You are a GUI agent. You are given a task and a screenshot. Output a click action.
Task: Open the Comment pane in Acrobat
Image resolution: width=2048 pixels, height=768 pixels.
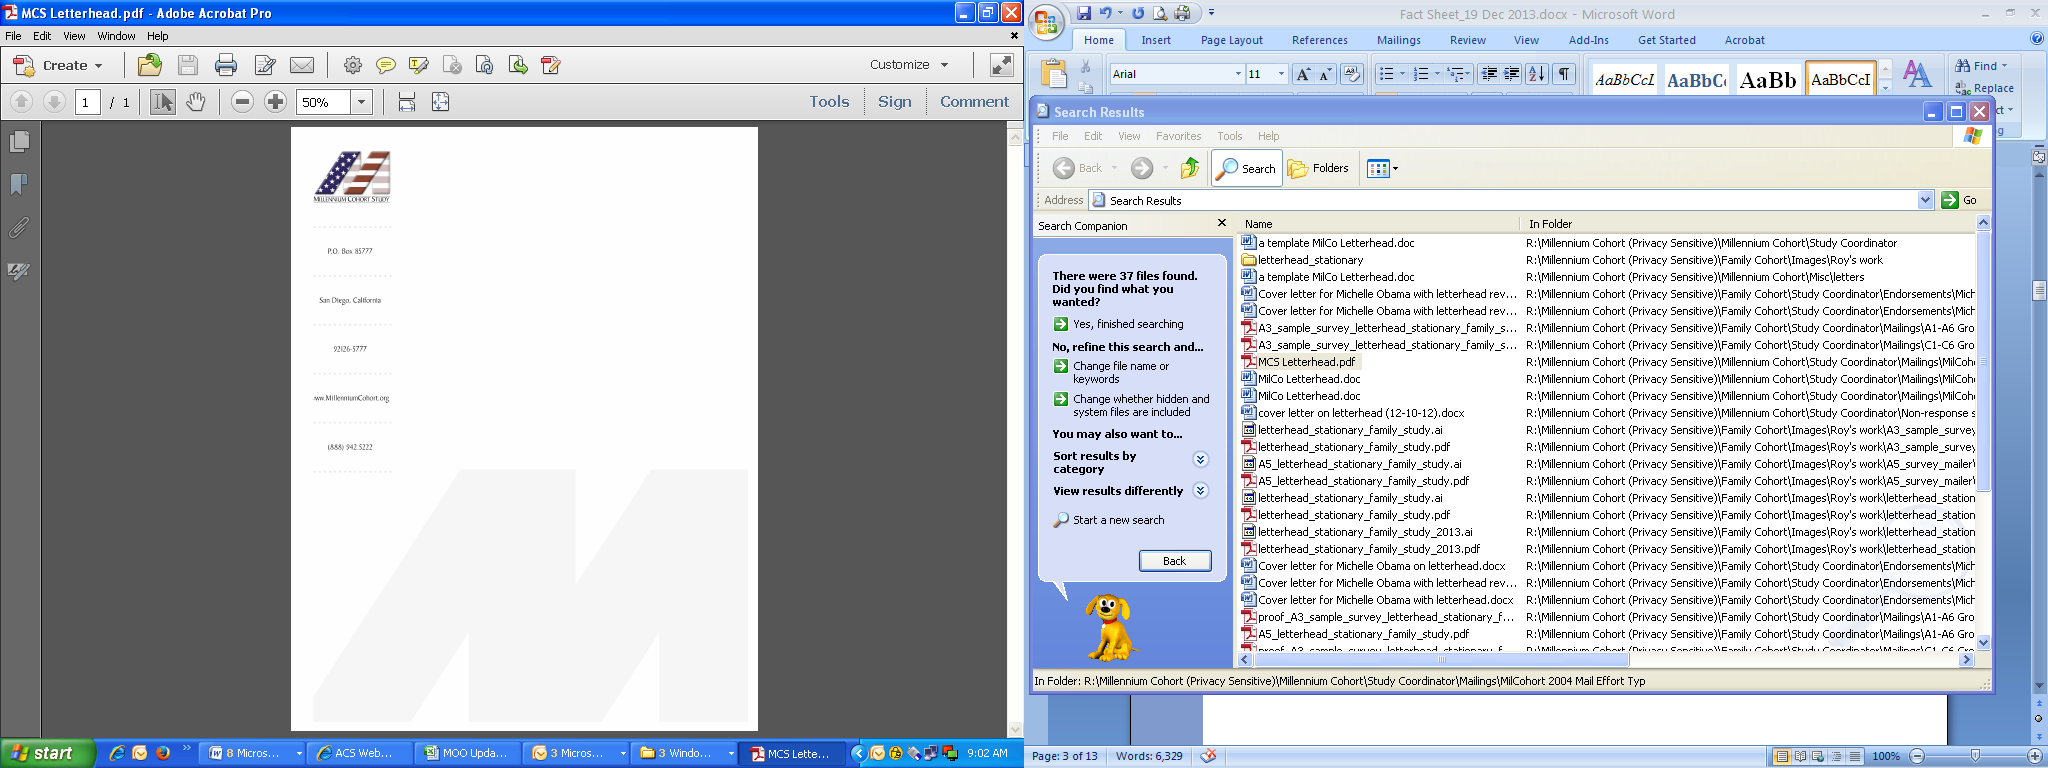(975, 102)
